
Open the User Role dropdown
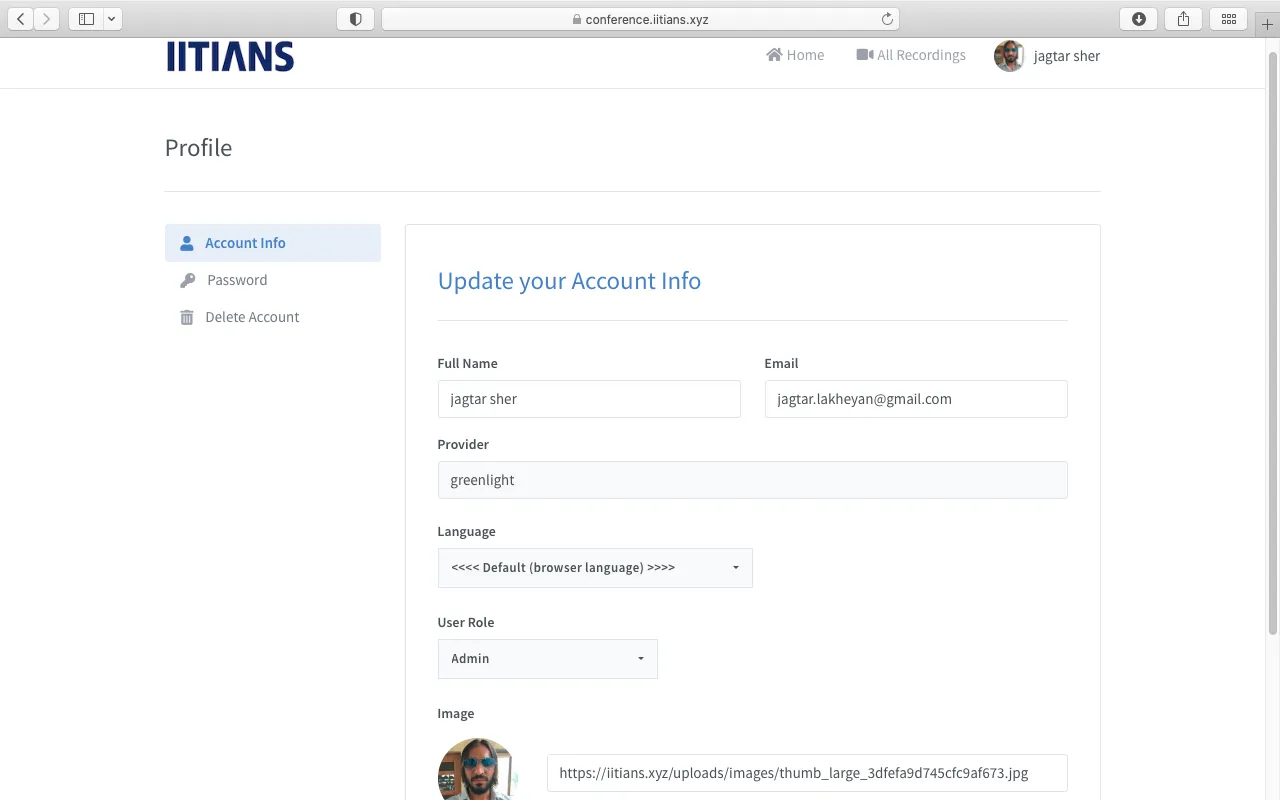tap(548, 659)
